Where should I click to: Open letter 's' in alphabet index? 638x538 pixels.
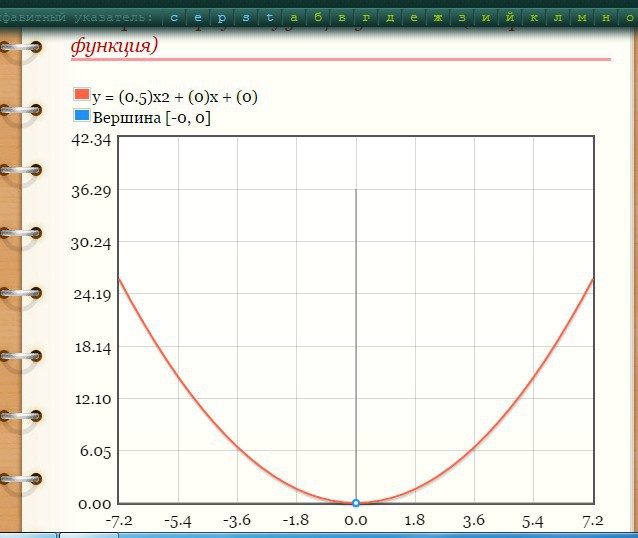(246, 18)
